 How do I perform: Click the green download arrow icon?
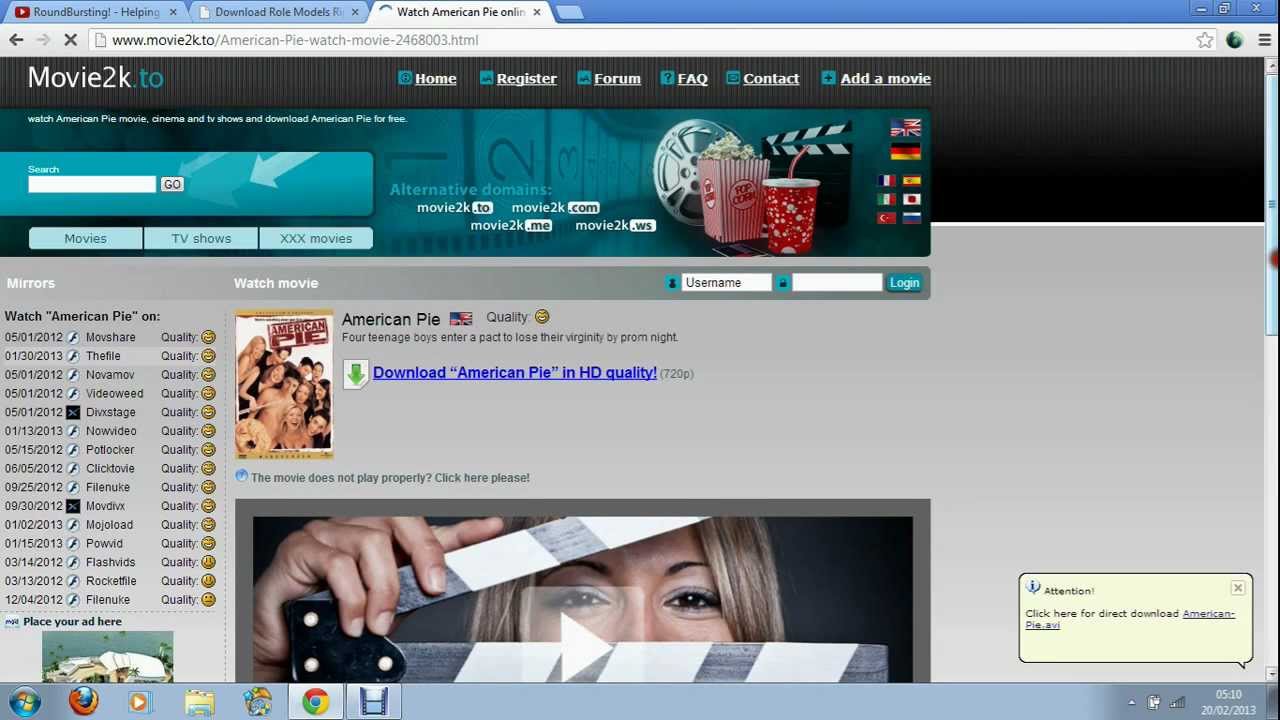tap(355, 374)
